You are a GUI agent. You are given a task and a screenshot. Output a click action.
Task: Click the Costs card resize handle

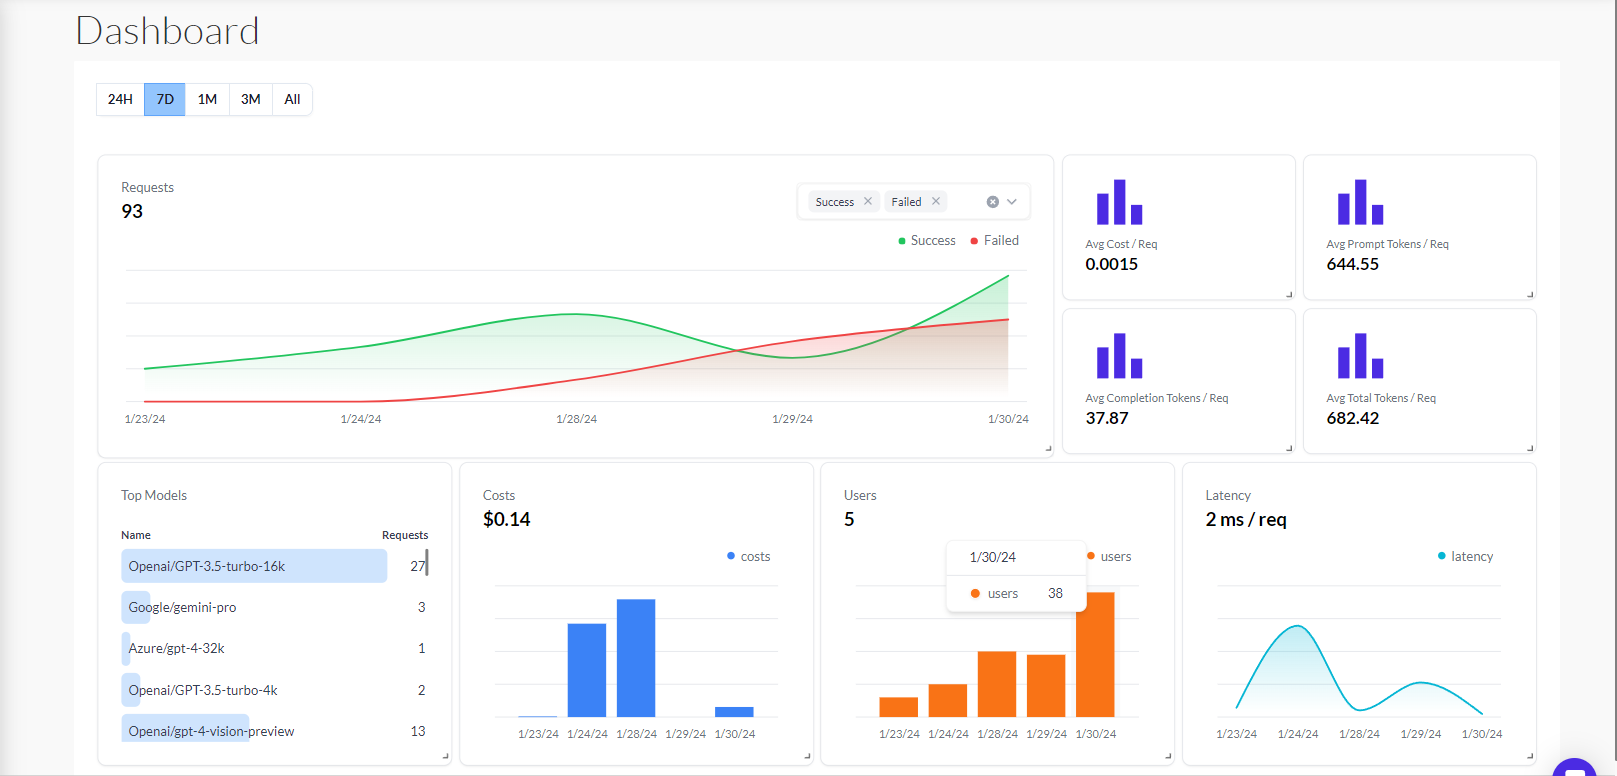coord(807,756)
